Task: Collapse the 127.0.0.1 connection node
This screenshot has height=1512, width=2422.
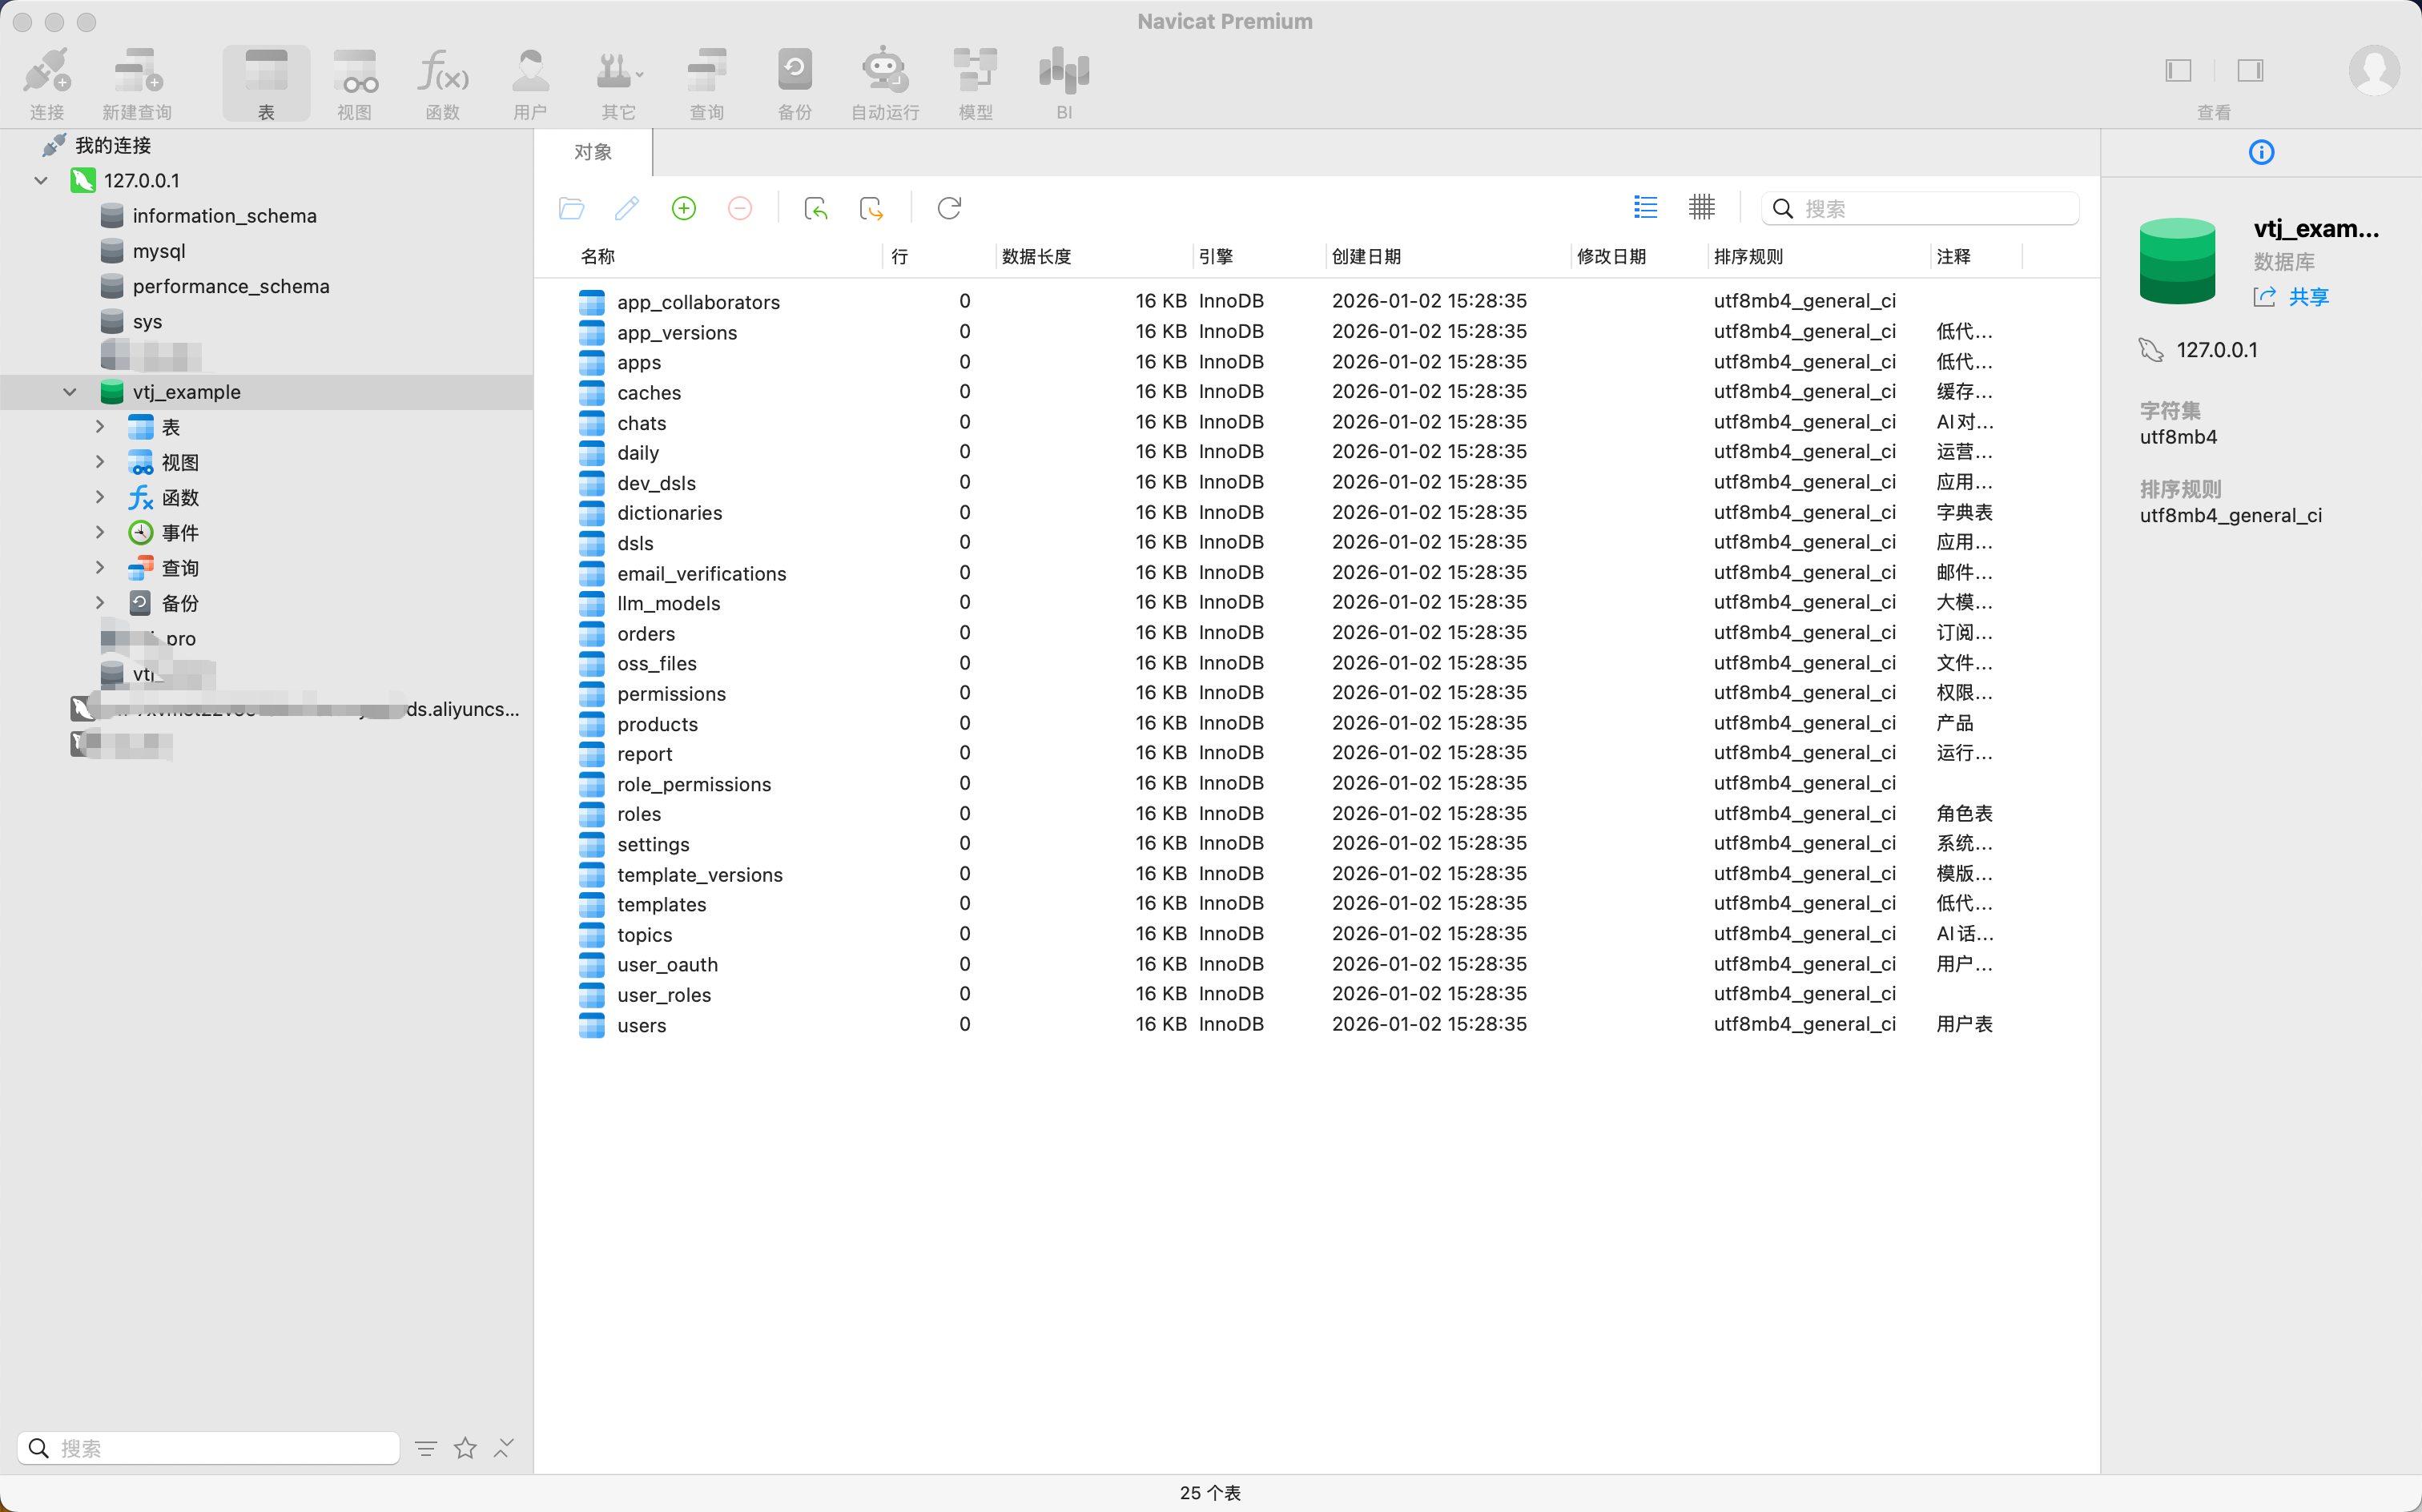Action: [x=41, y=181]
